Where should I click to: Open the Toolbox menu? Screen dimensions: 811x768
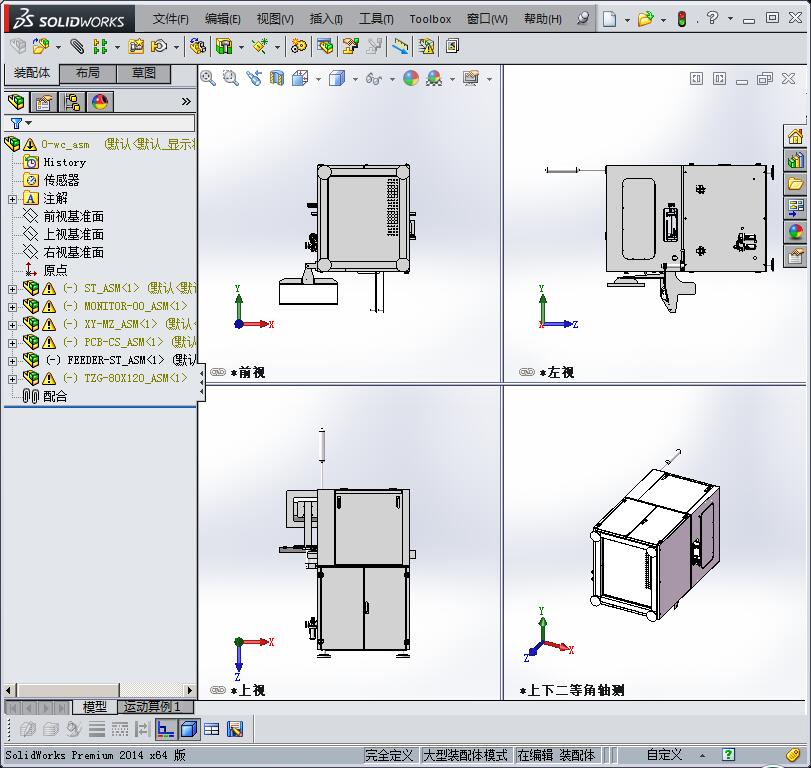click(x=430, y=19)
